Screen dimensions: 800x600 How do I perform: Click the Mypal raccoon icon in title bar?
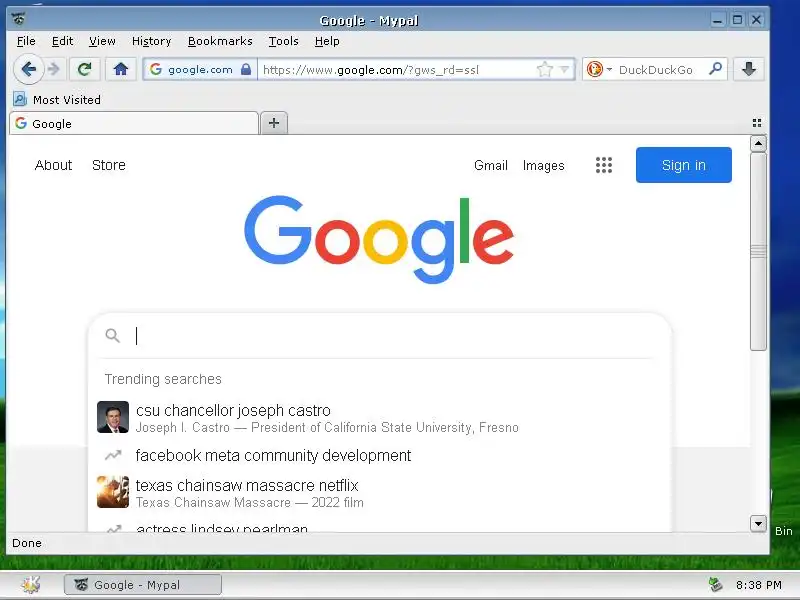click(x=19, y=19)
